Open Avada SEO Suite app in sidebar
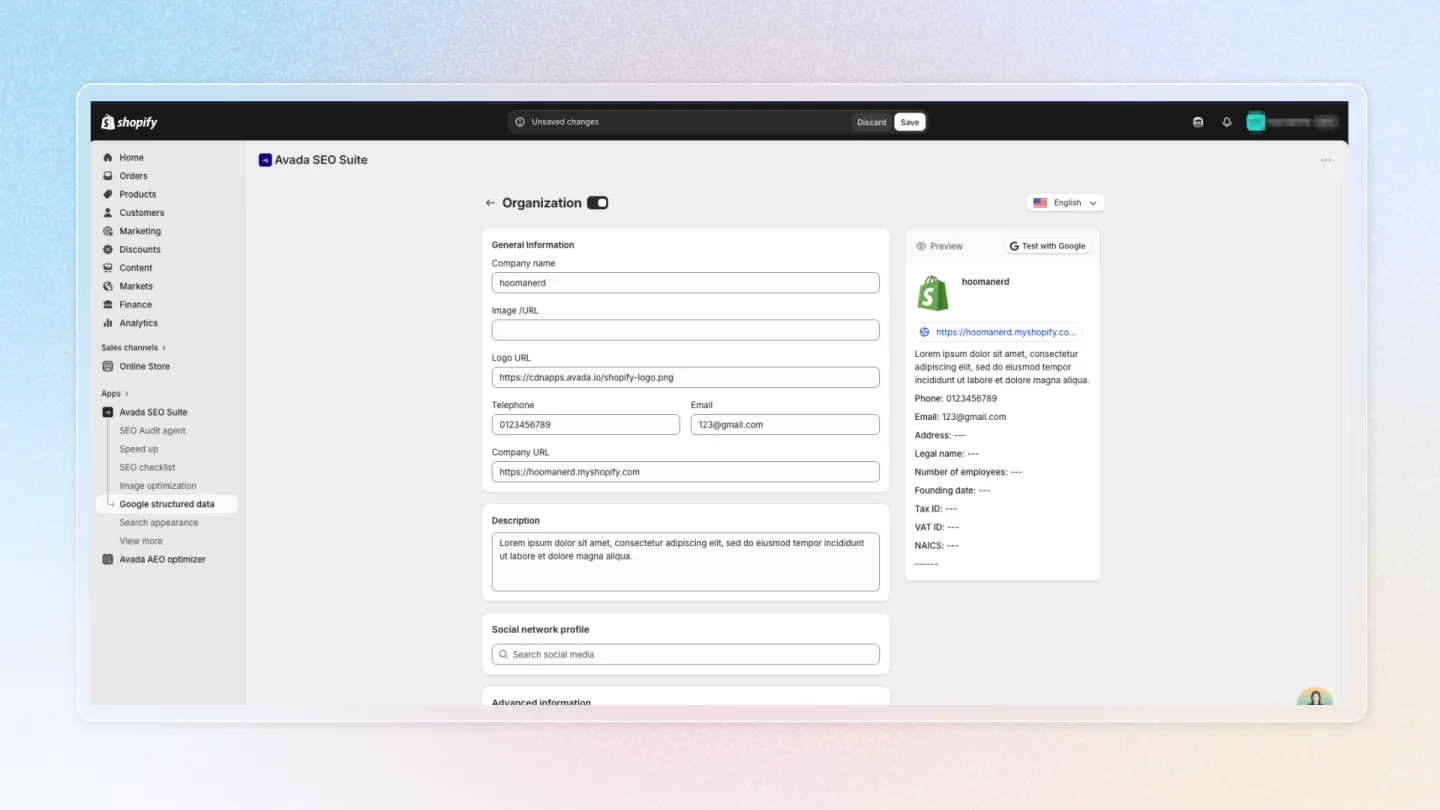Screen dimensions: 1440x810 coord(153,412)
